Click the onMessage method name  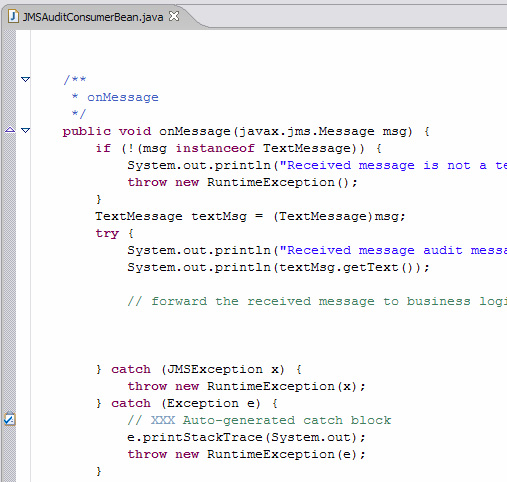pos(195,131)
